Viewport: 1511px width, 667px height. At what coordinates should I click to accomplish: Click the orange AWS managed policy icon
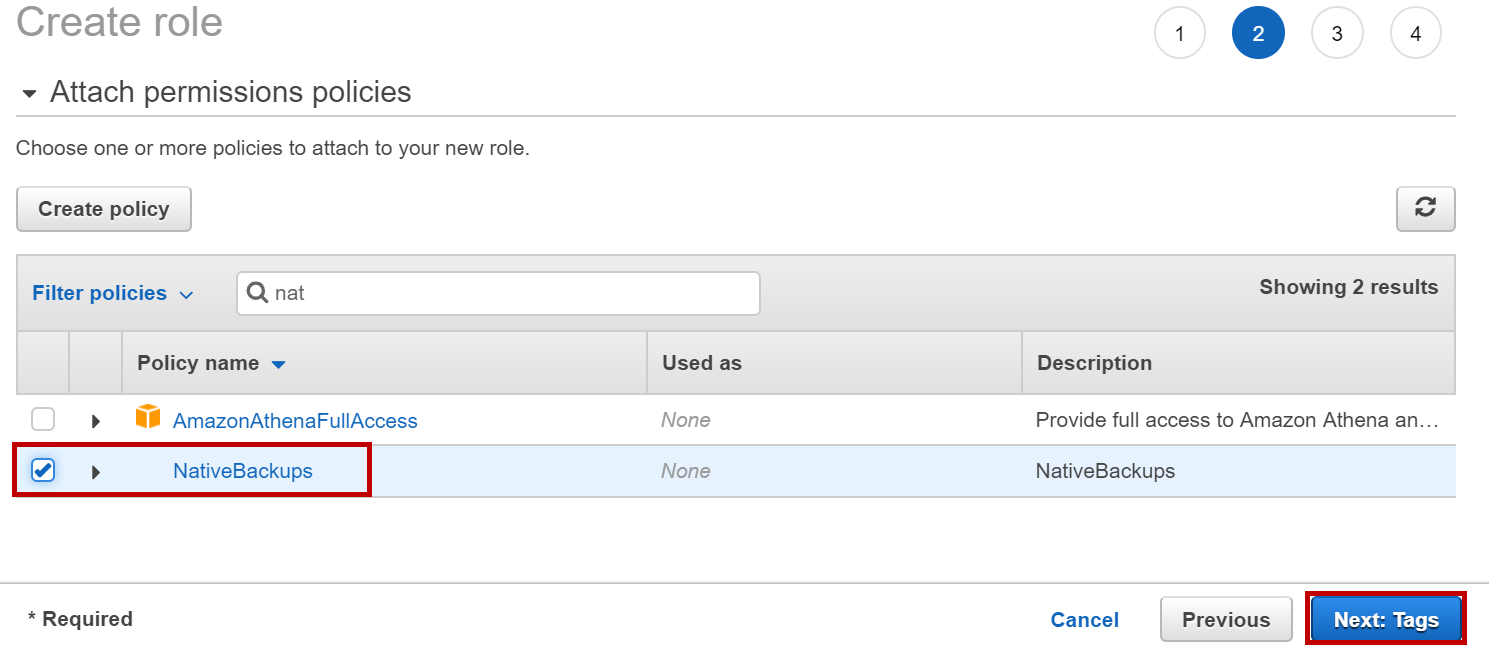point(148,418)
